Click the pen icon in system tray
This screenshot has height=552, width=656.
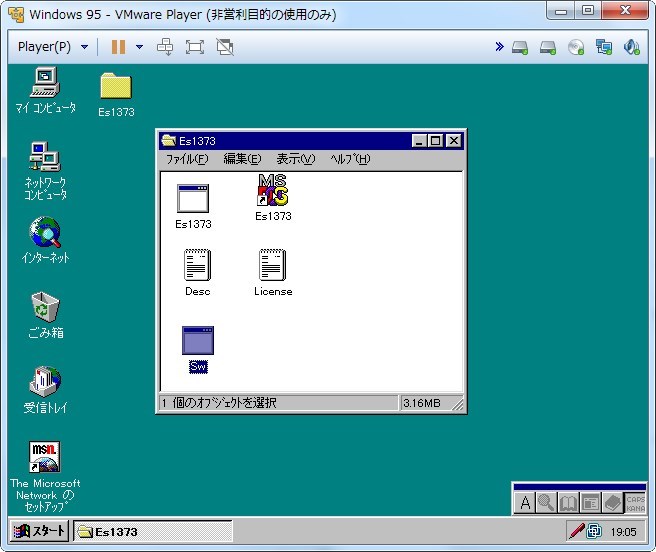(577, 531)
